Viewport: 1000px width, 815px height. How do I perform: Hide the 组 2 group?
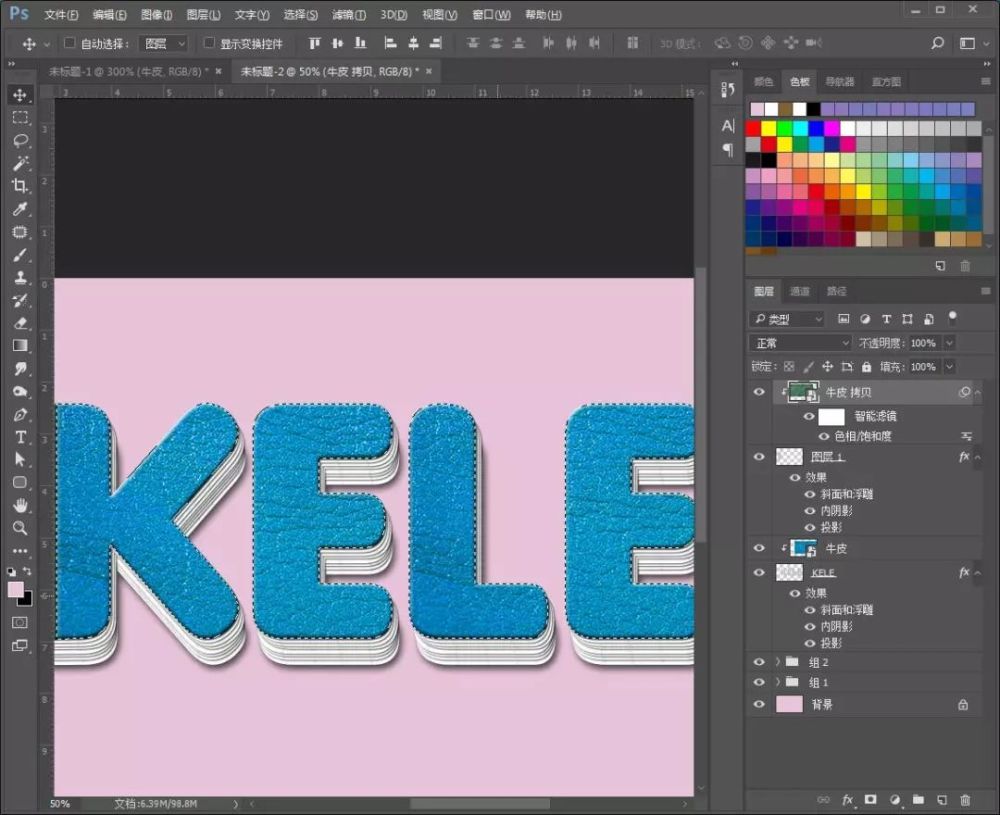coord(759,662)
